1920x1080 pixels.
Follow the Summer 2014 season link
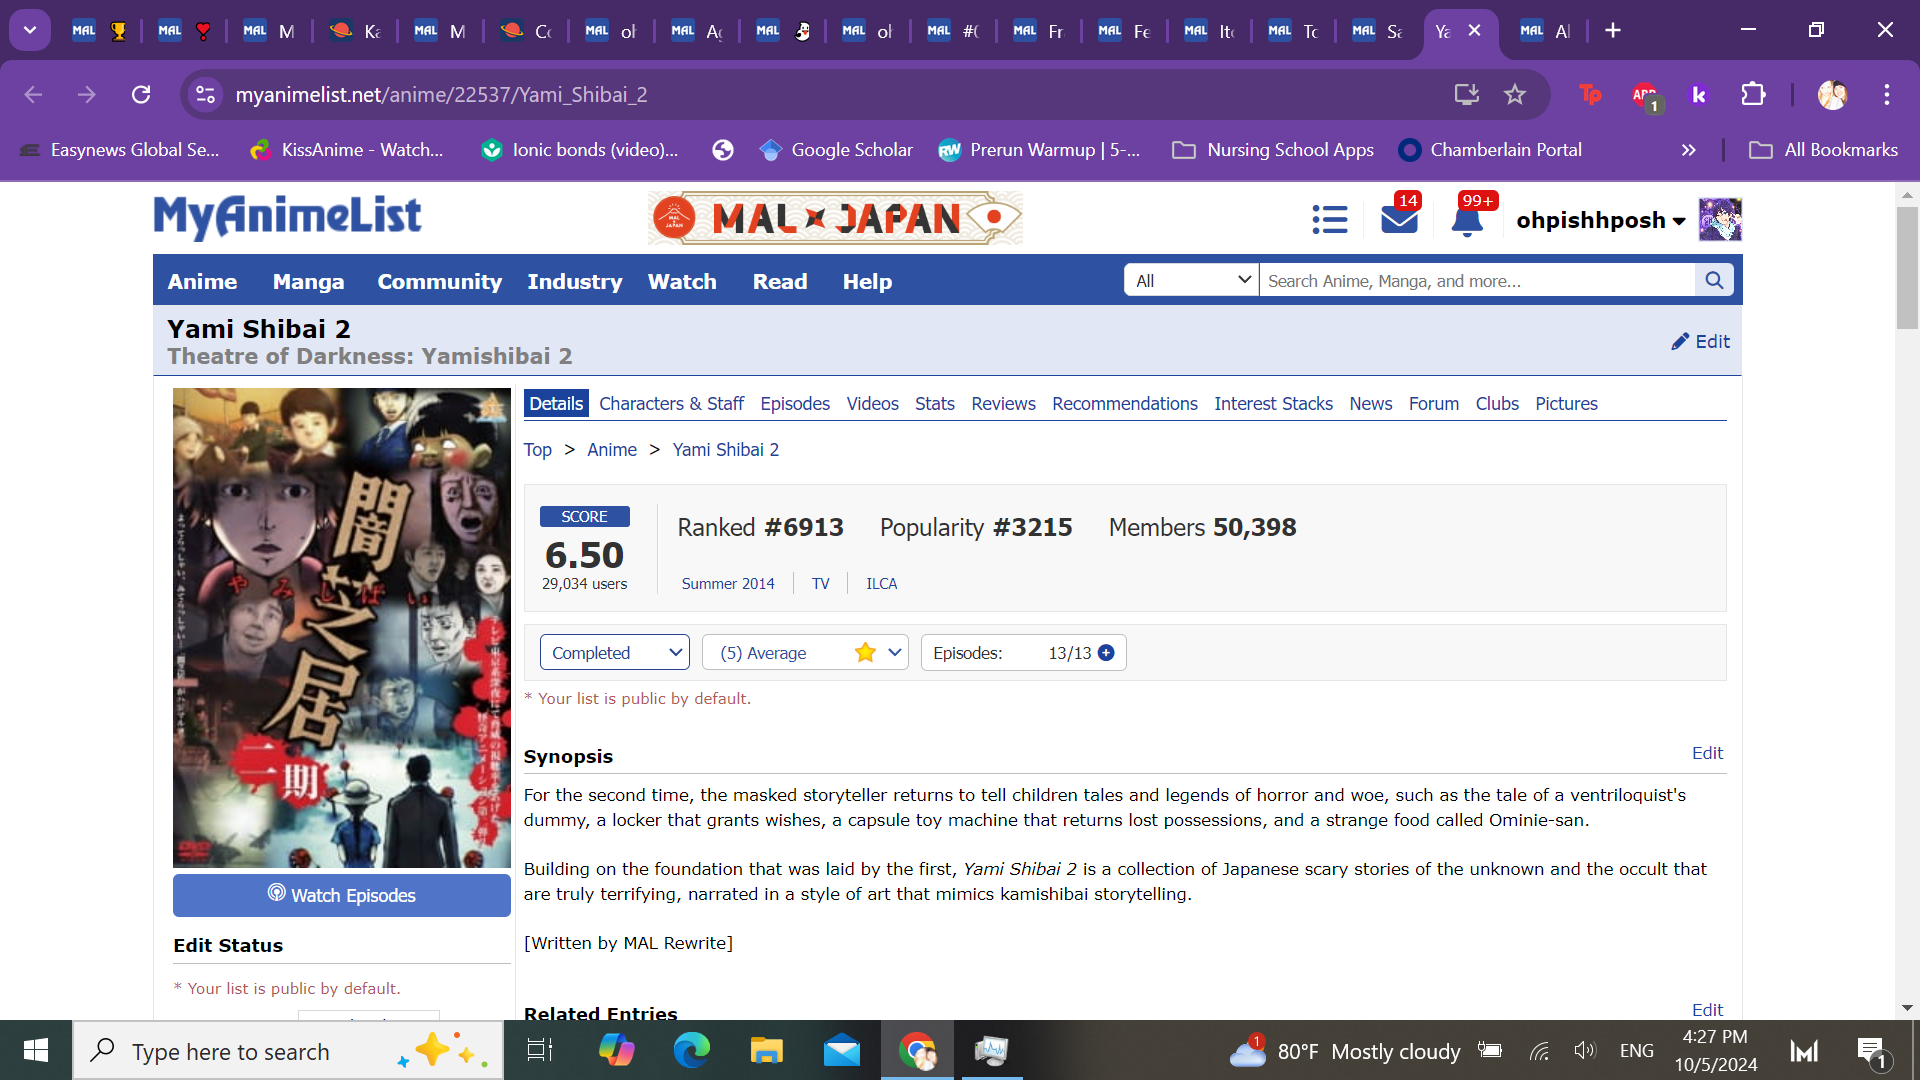[727, 584]
